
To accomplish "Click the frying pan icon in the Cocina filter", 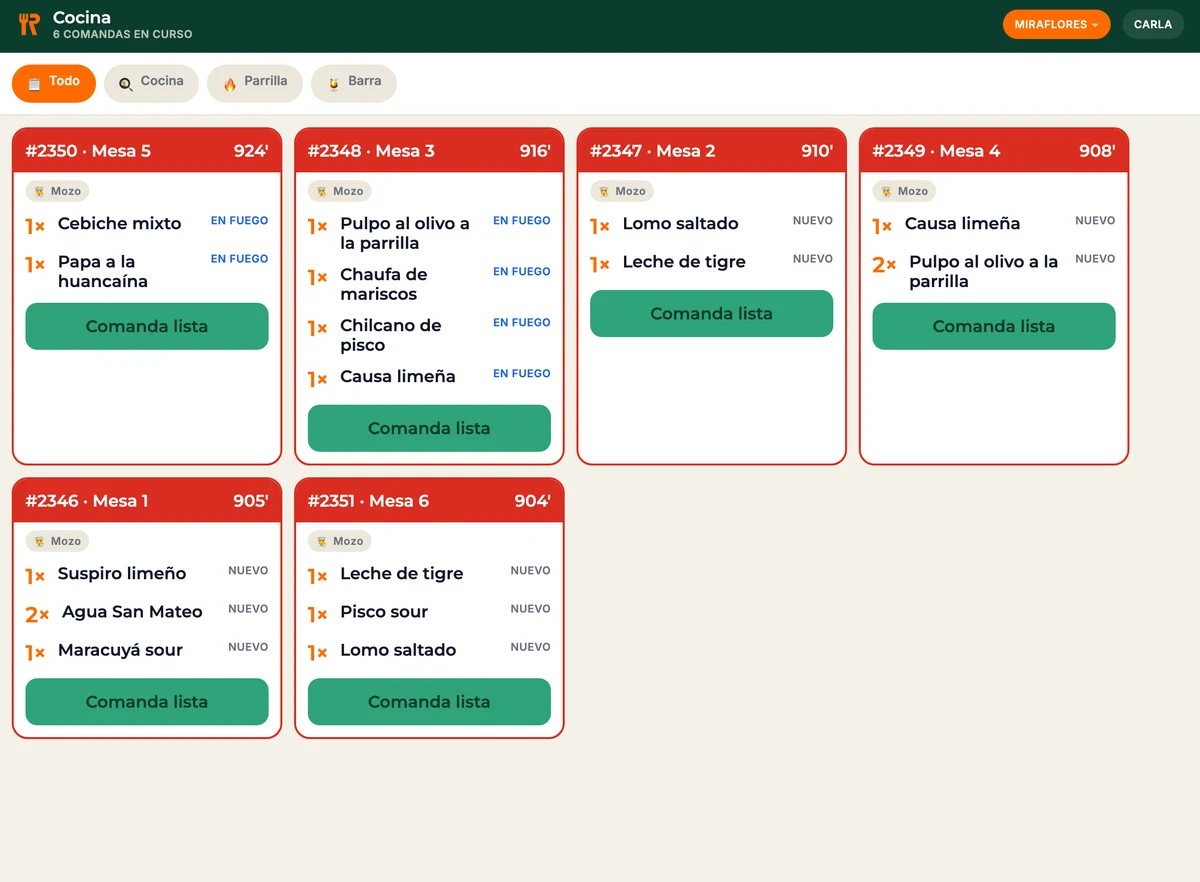I will pos(125,84).
